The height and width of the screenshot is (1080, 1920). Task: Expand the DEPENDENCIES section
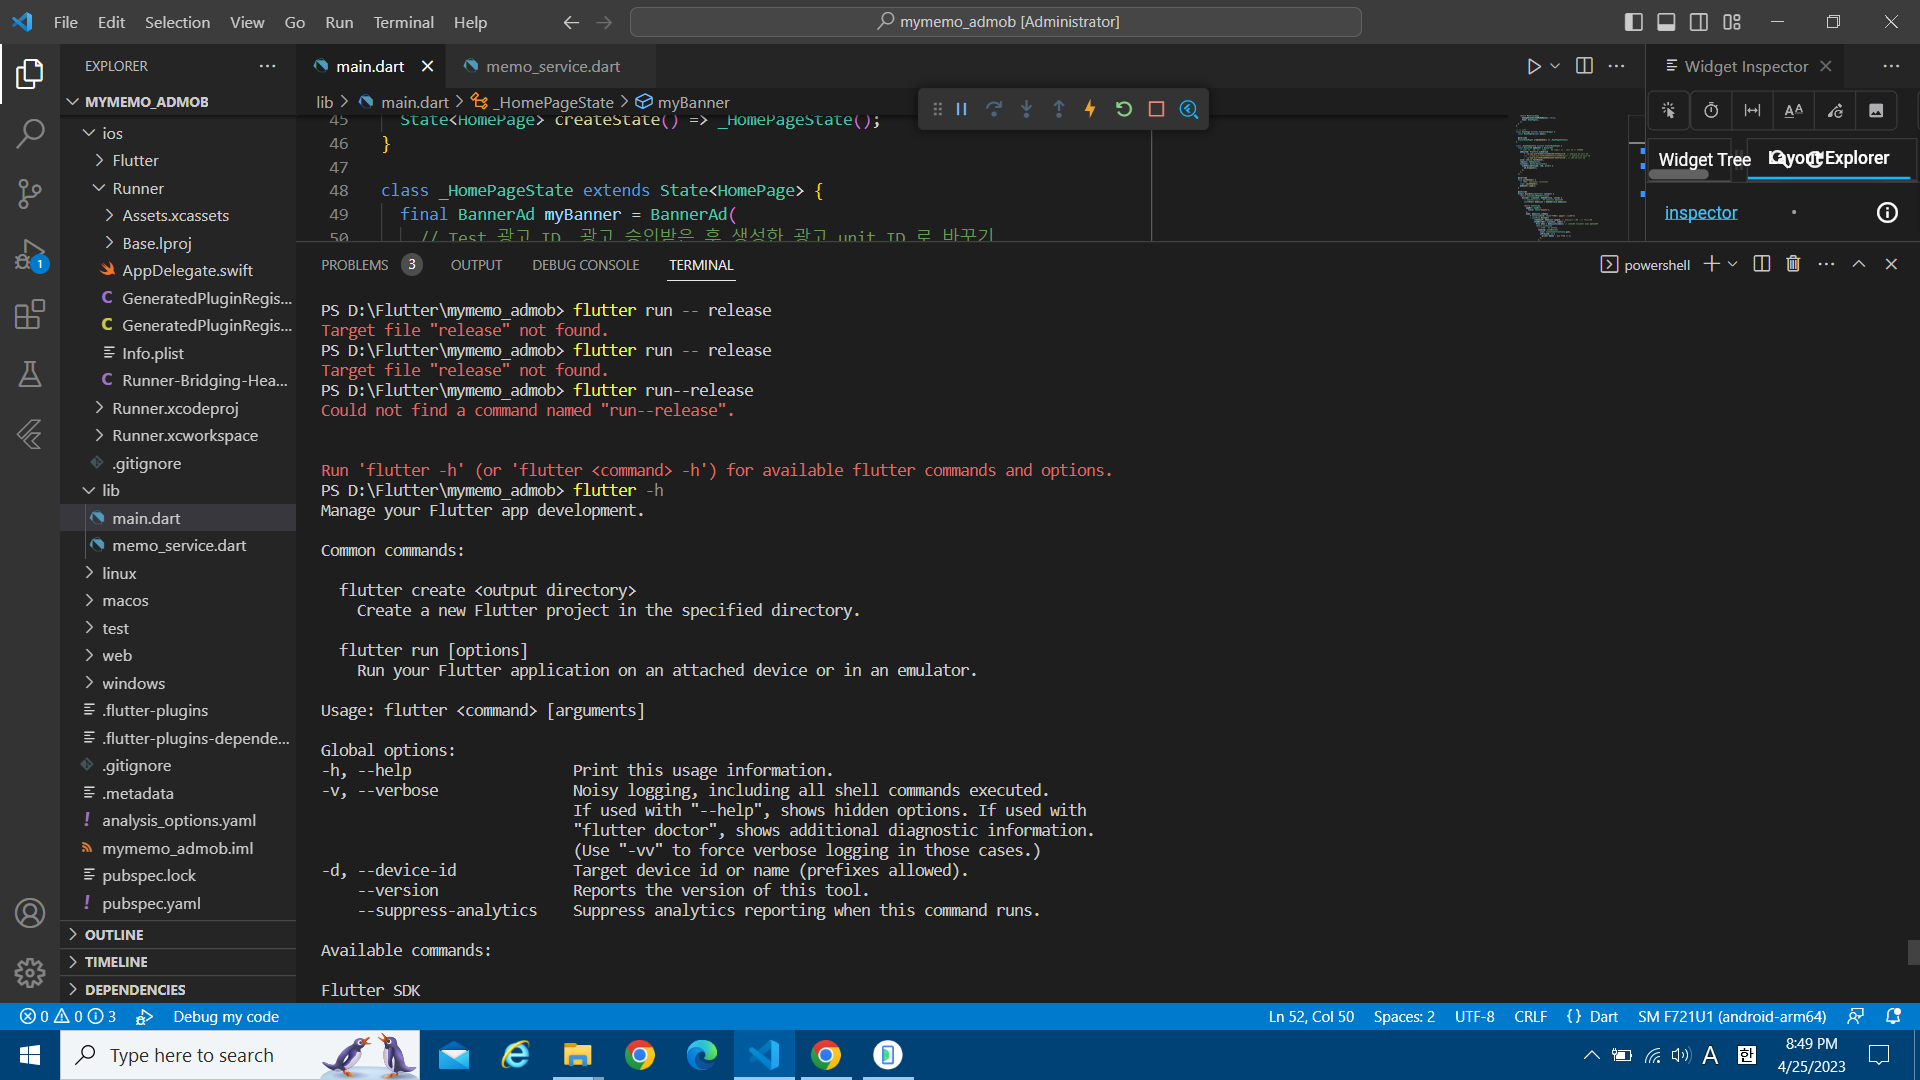point(178,989)
